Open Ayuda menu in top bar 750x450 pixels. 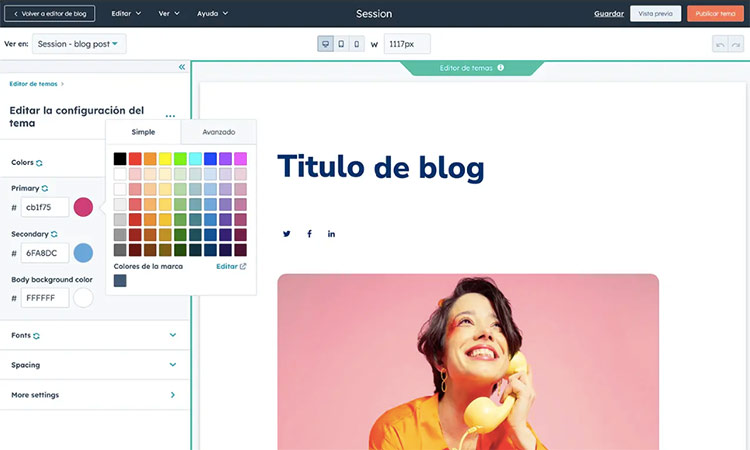pyautogui.click(x=212, y=13)
